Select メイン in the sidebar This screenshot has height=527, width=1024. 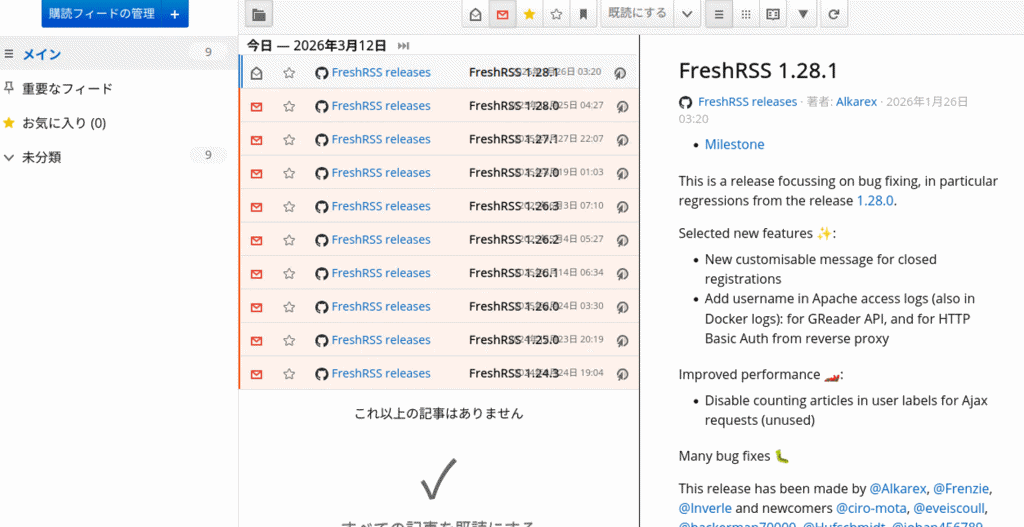coord(42,54)
